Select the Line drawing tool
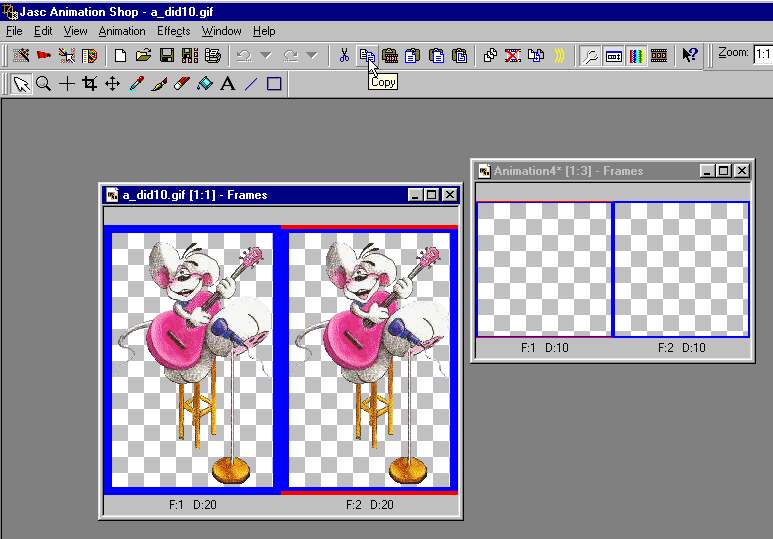 (x=251, y=84)
